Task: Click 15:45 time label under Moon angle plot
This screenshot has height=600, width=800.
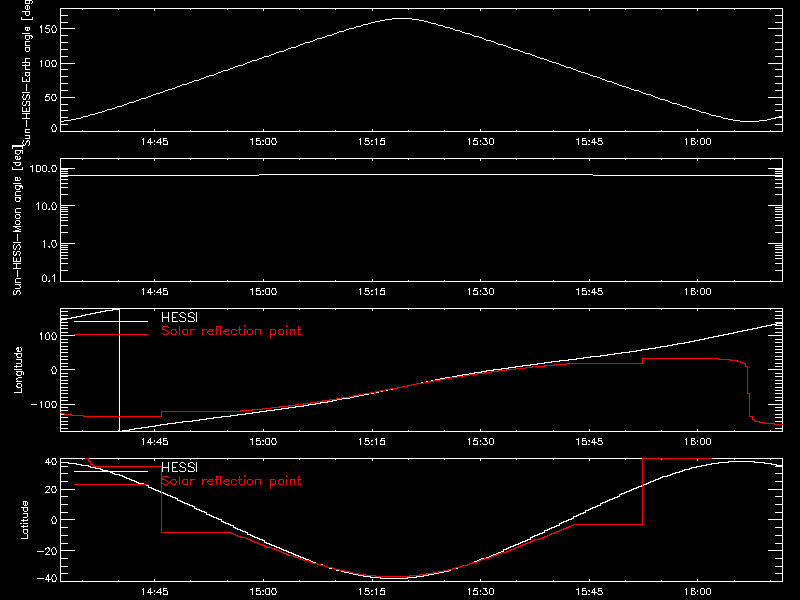Action: pos(589,292)
